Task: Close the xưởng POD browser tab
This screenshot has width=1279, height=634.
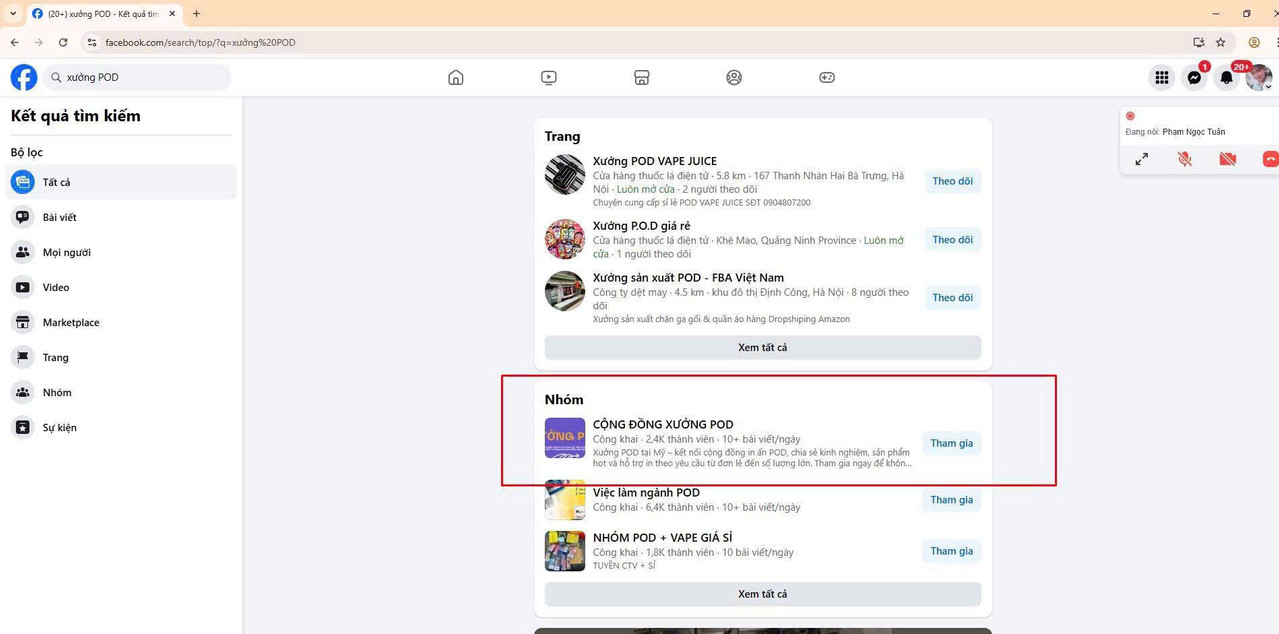Action: [x=172, y=14]
